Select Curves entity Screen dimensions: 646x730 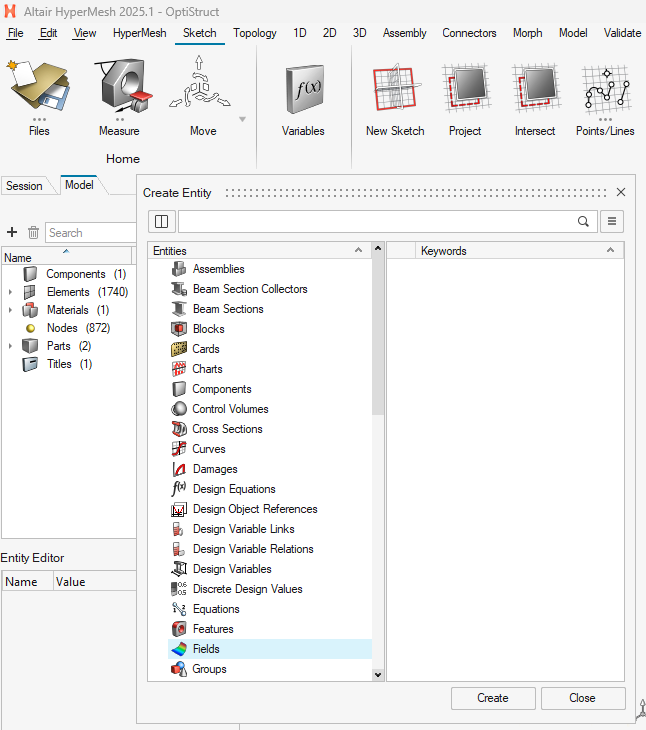click(x=209, y=449)
